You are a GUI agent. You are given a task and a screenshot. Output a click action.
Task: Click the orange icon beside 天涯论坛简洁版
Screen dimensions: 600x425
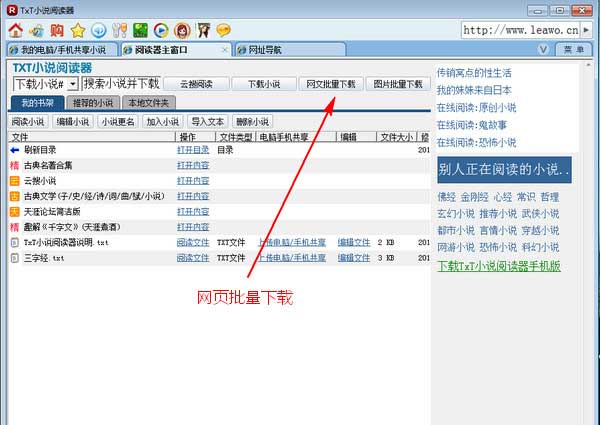(15, 212)
